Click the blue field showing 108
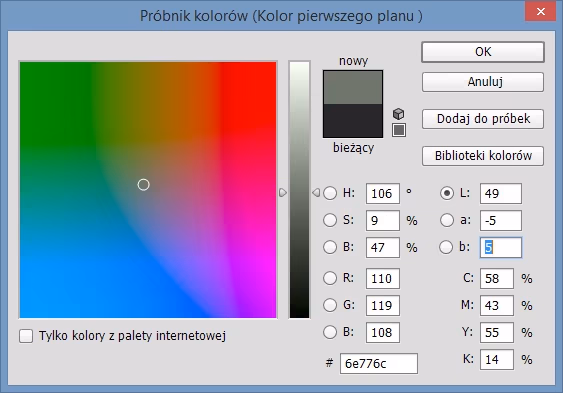 coord(383,332)
